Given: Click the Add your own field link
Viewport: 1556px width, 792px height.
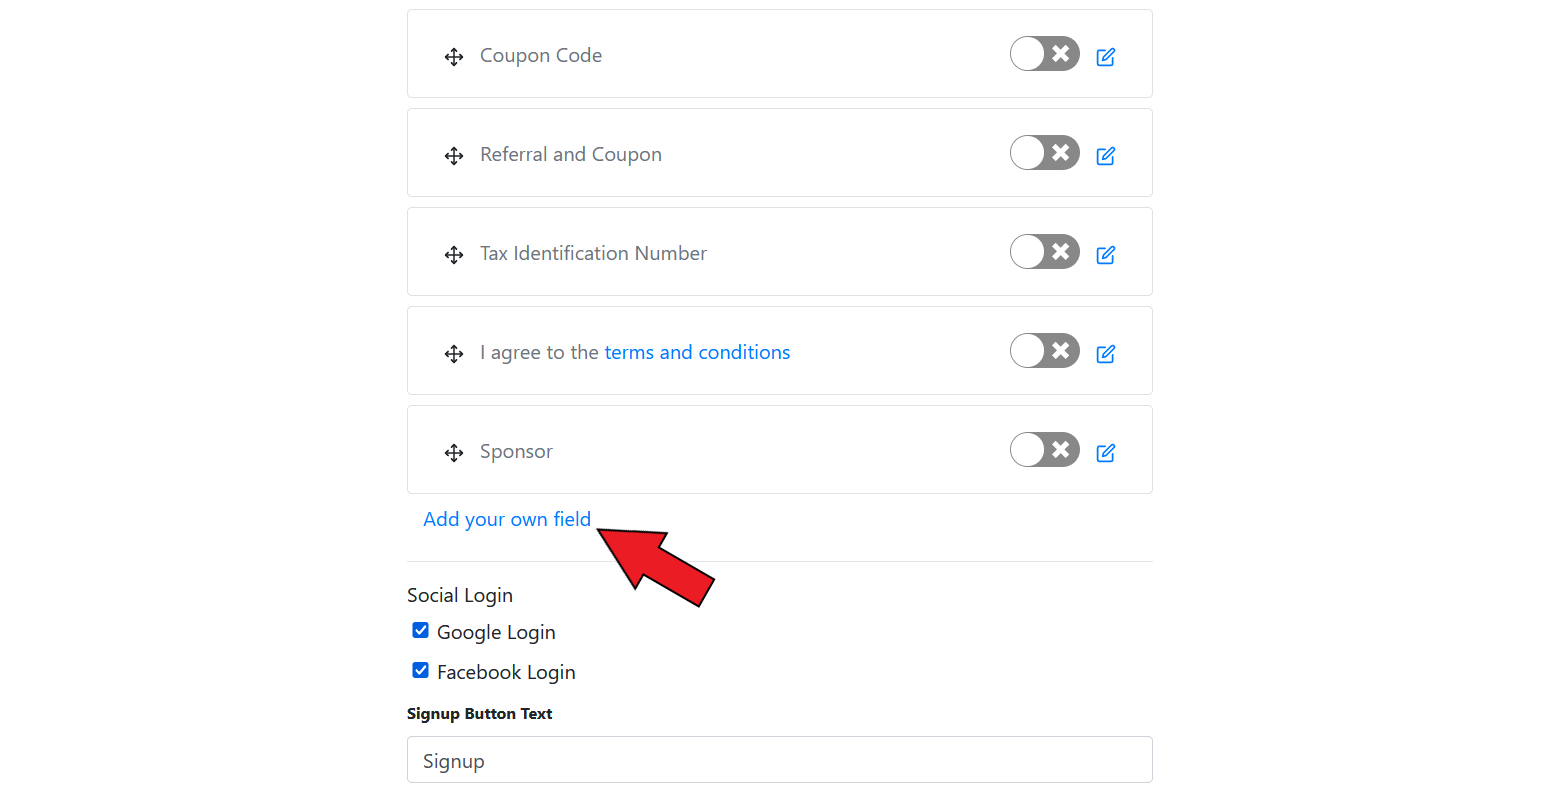Looking at the screenshot, I should coord(507,519).
